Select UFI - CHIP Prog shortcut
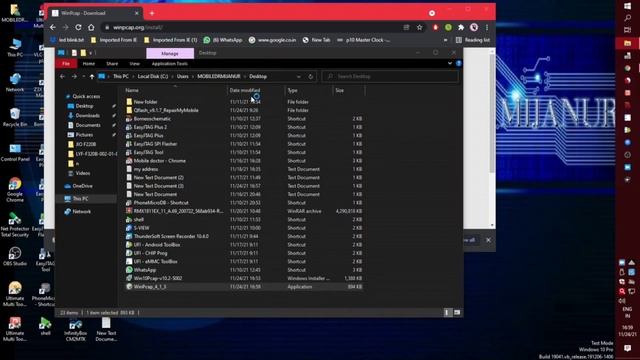 (x=244, y=253)
